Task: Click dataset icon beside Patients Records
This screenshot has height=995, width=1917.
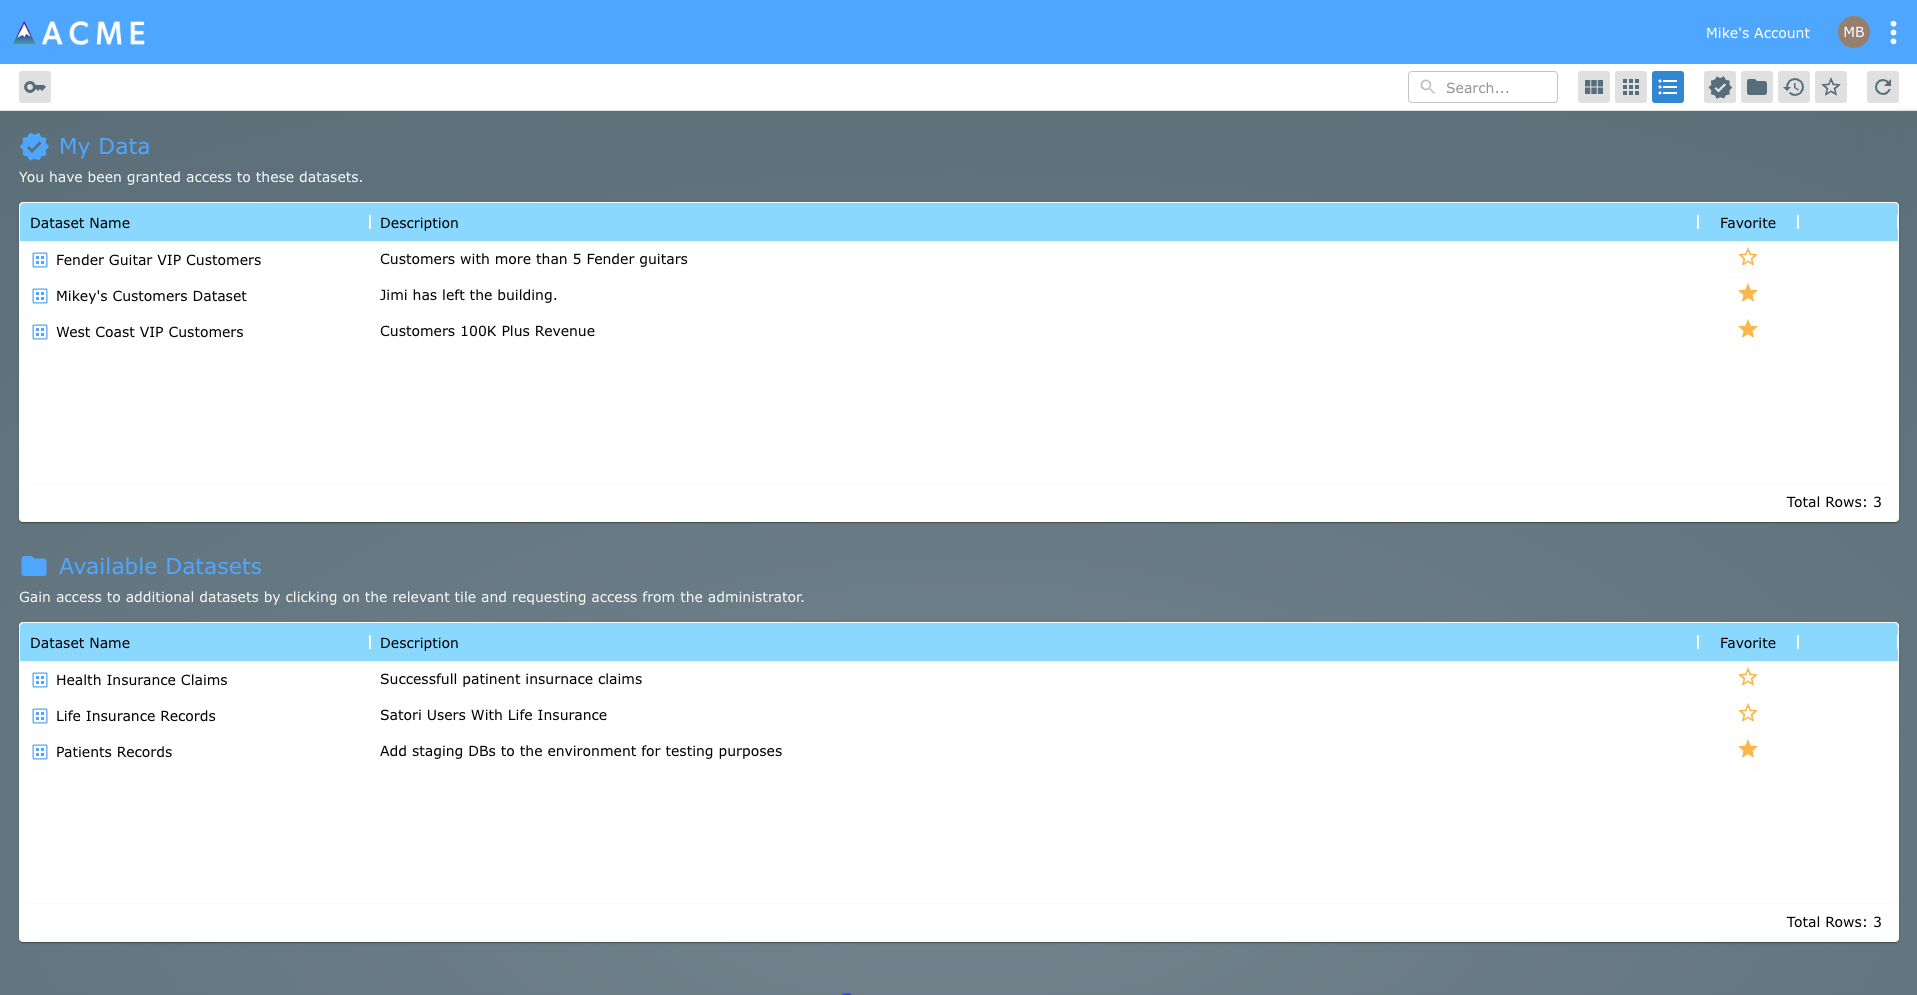Action: pos(40,752)
